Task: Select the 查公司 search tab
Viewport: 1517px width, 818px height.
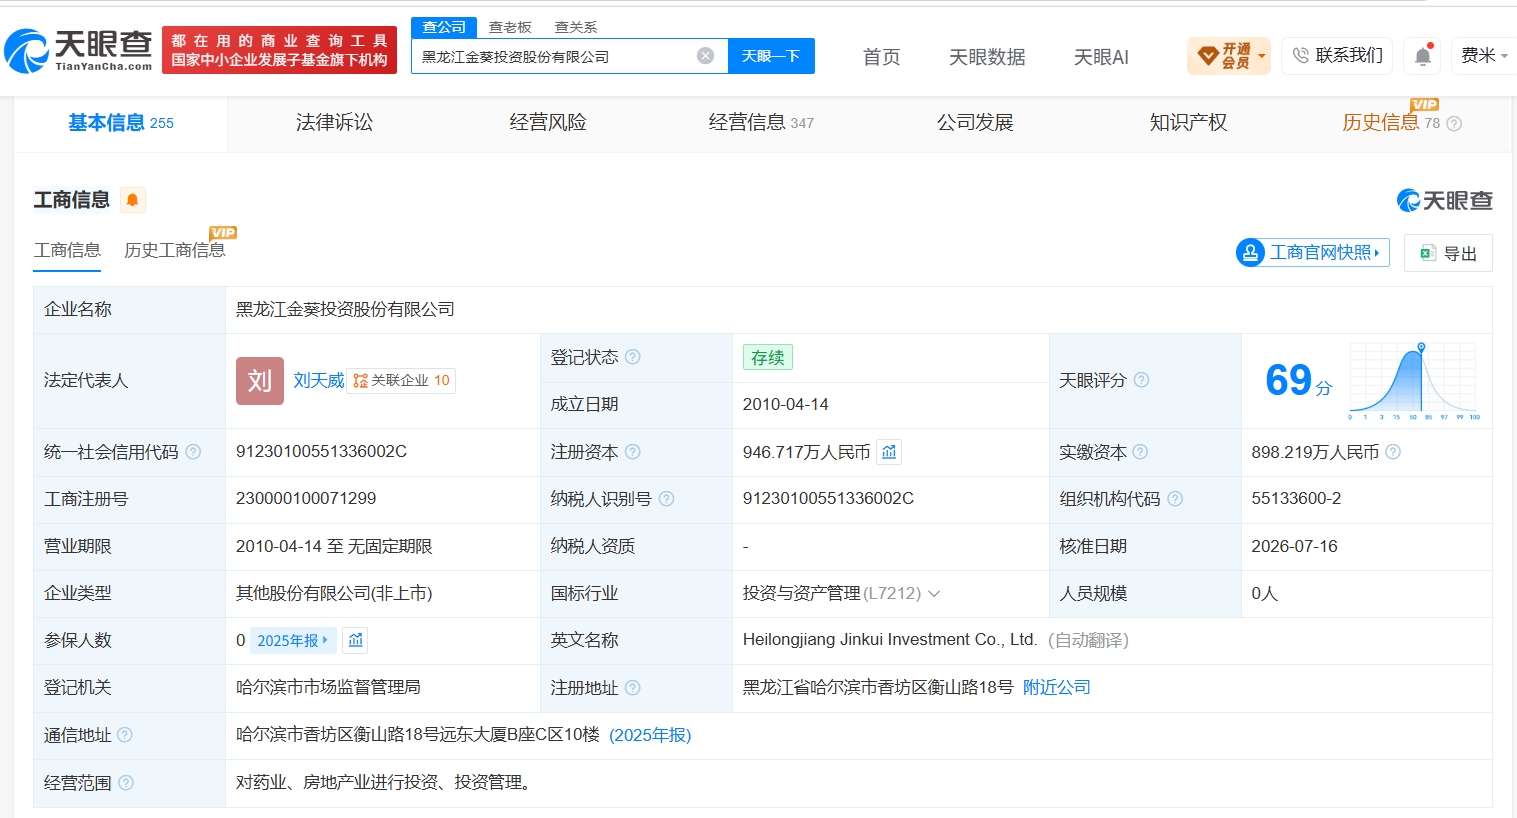Action: [444, 27]
